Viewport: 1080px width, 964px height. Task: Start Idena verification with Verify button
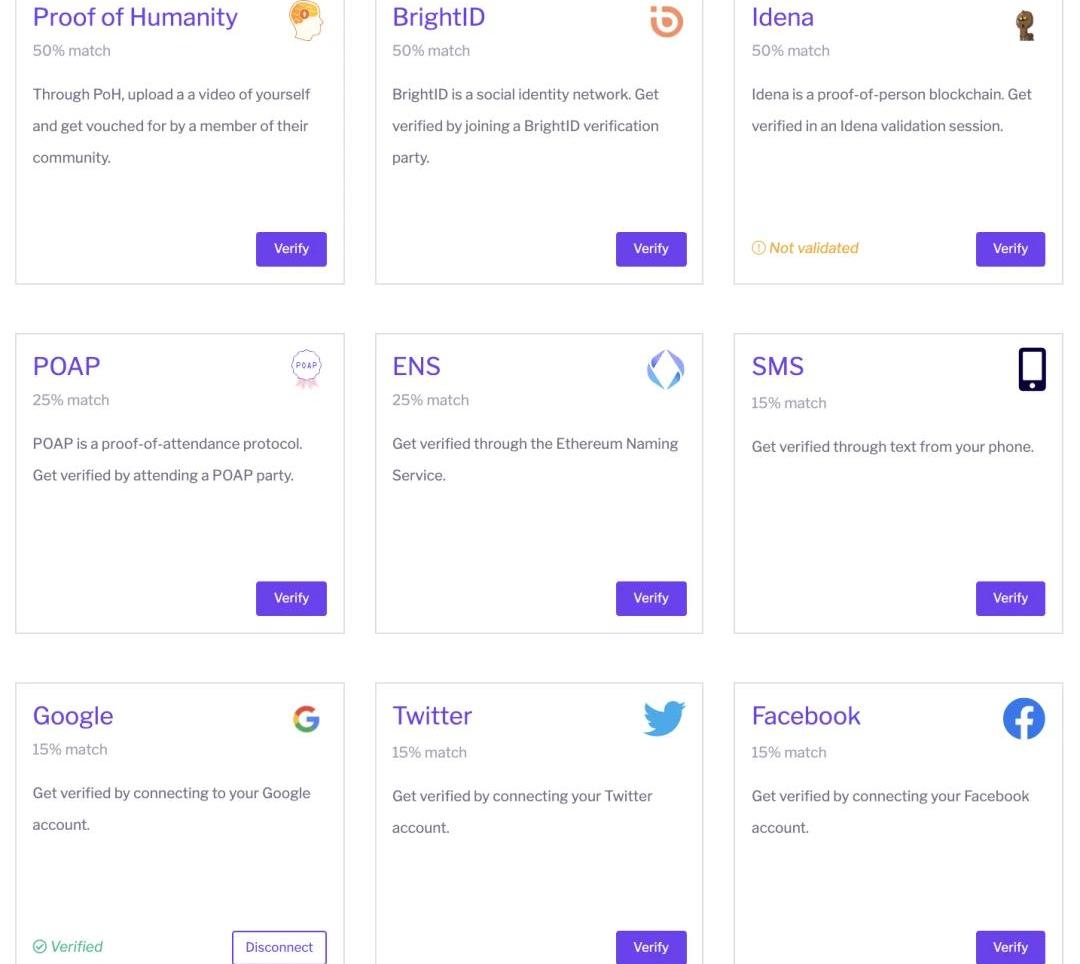1010,249
